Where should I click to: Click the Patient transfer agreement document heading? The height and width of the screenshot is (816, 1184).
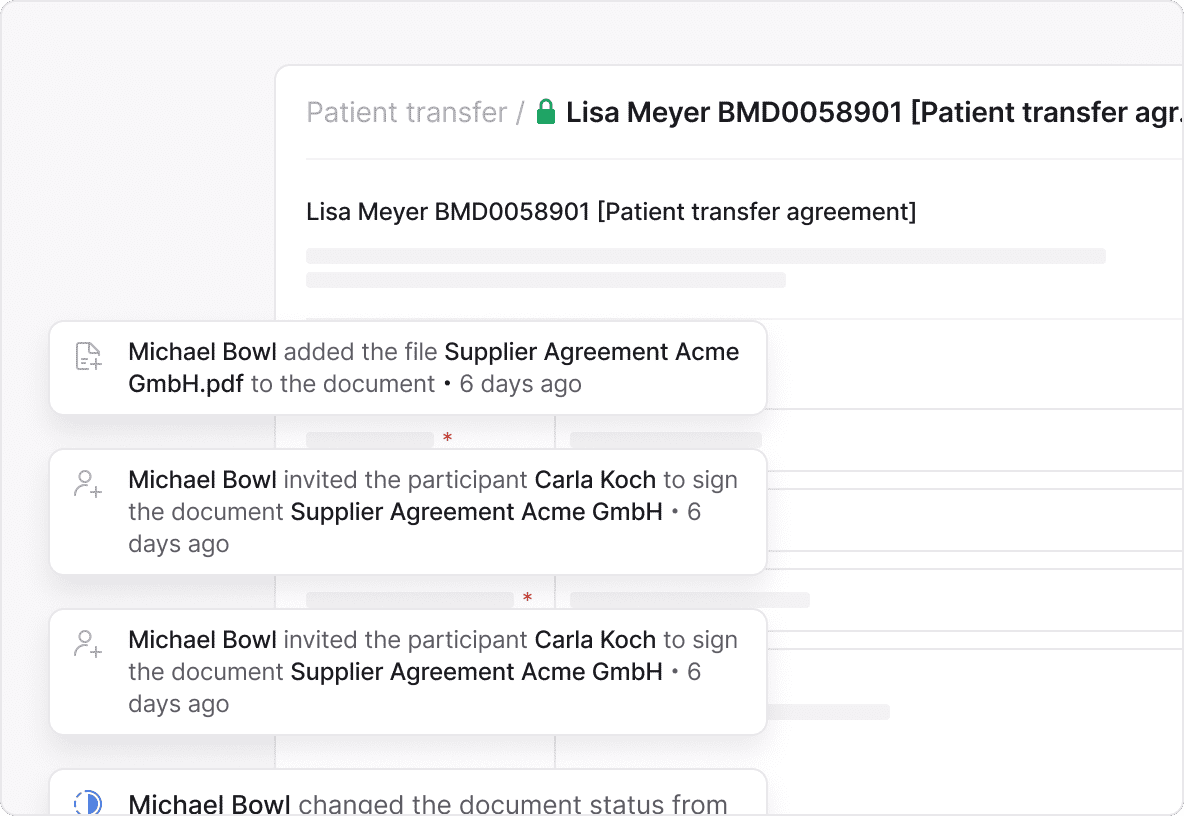pos(611,212)
